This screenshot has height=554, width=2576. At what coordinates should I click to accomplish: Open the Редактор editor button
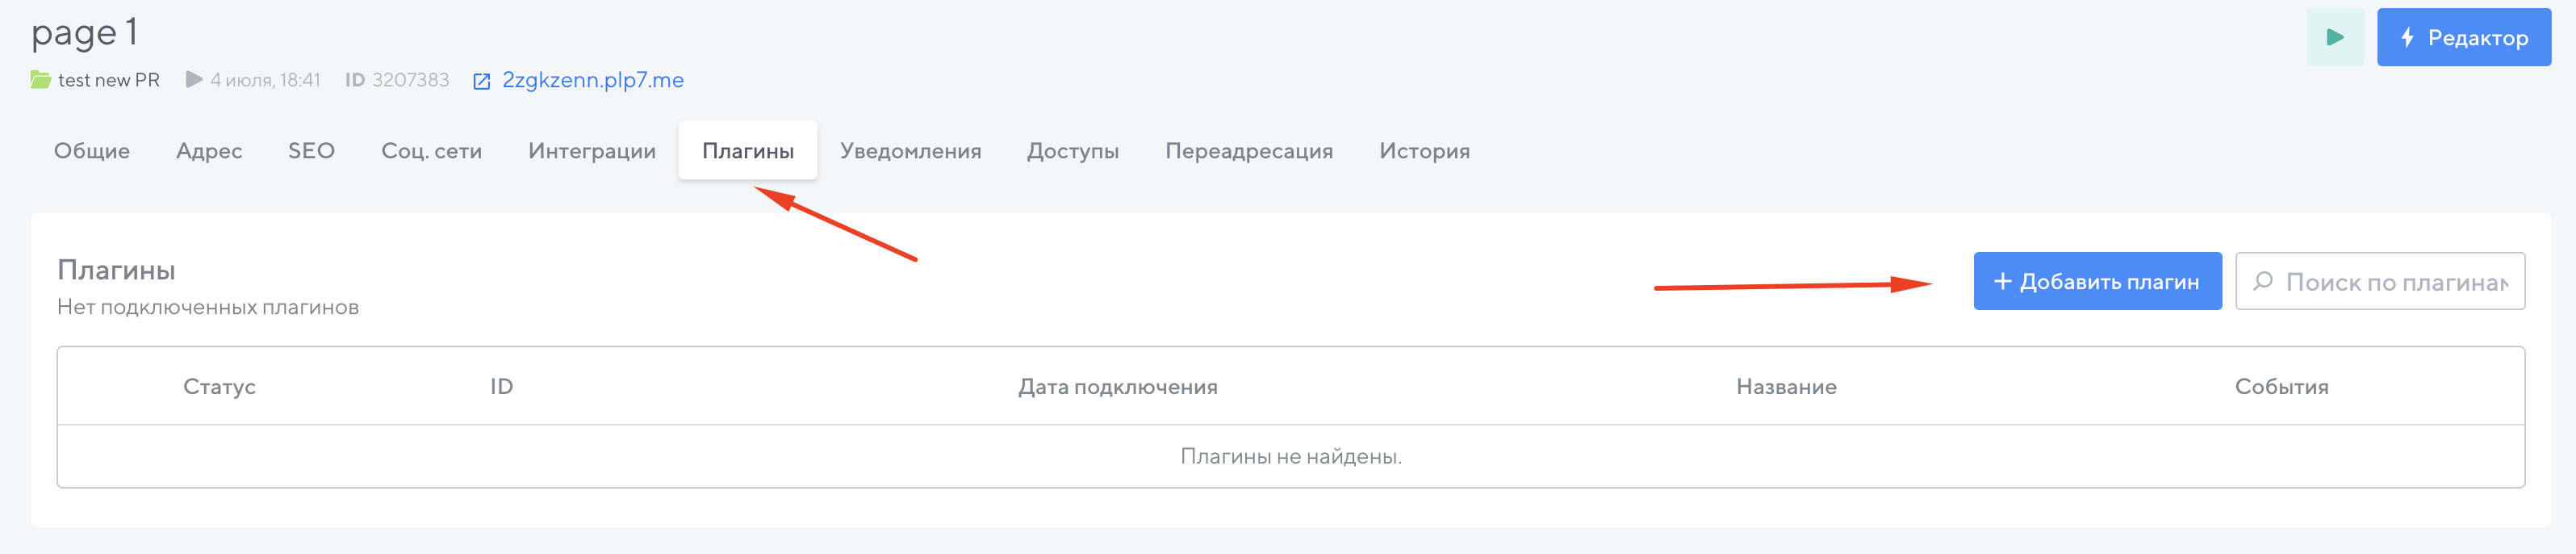[2463, 38]
